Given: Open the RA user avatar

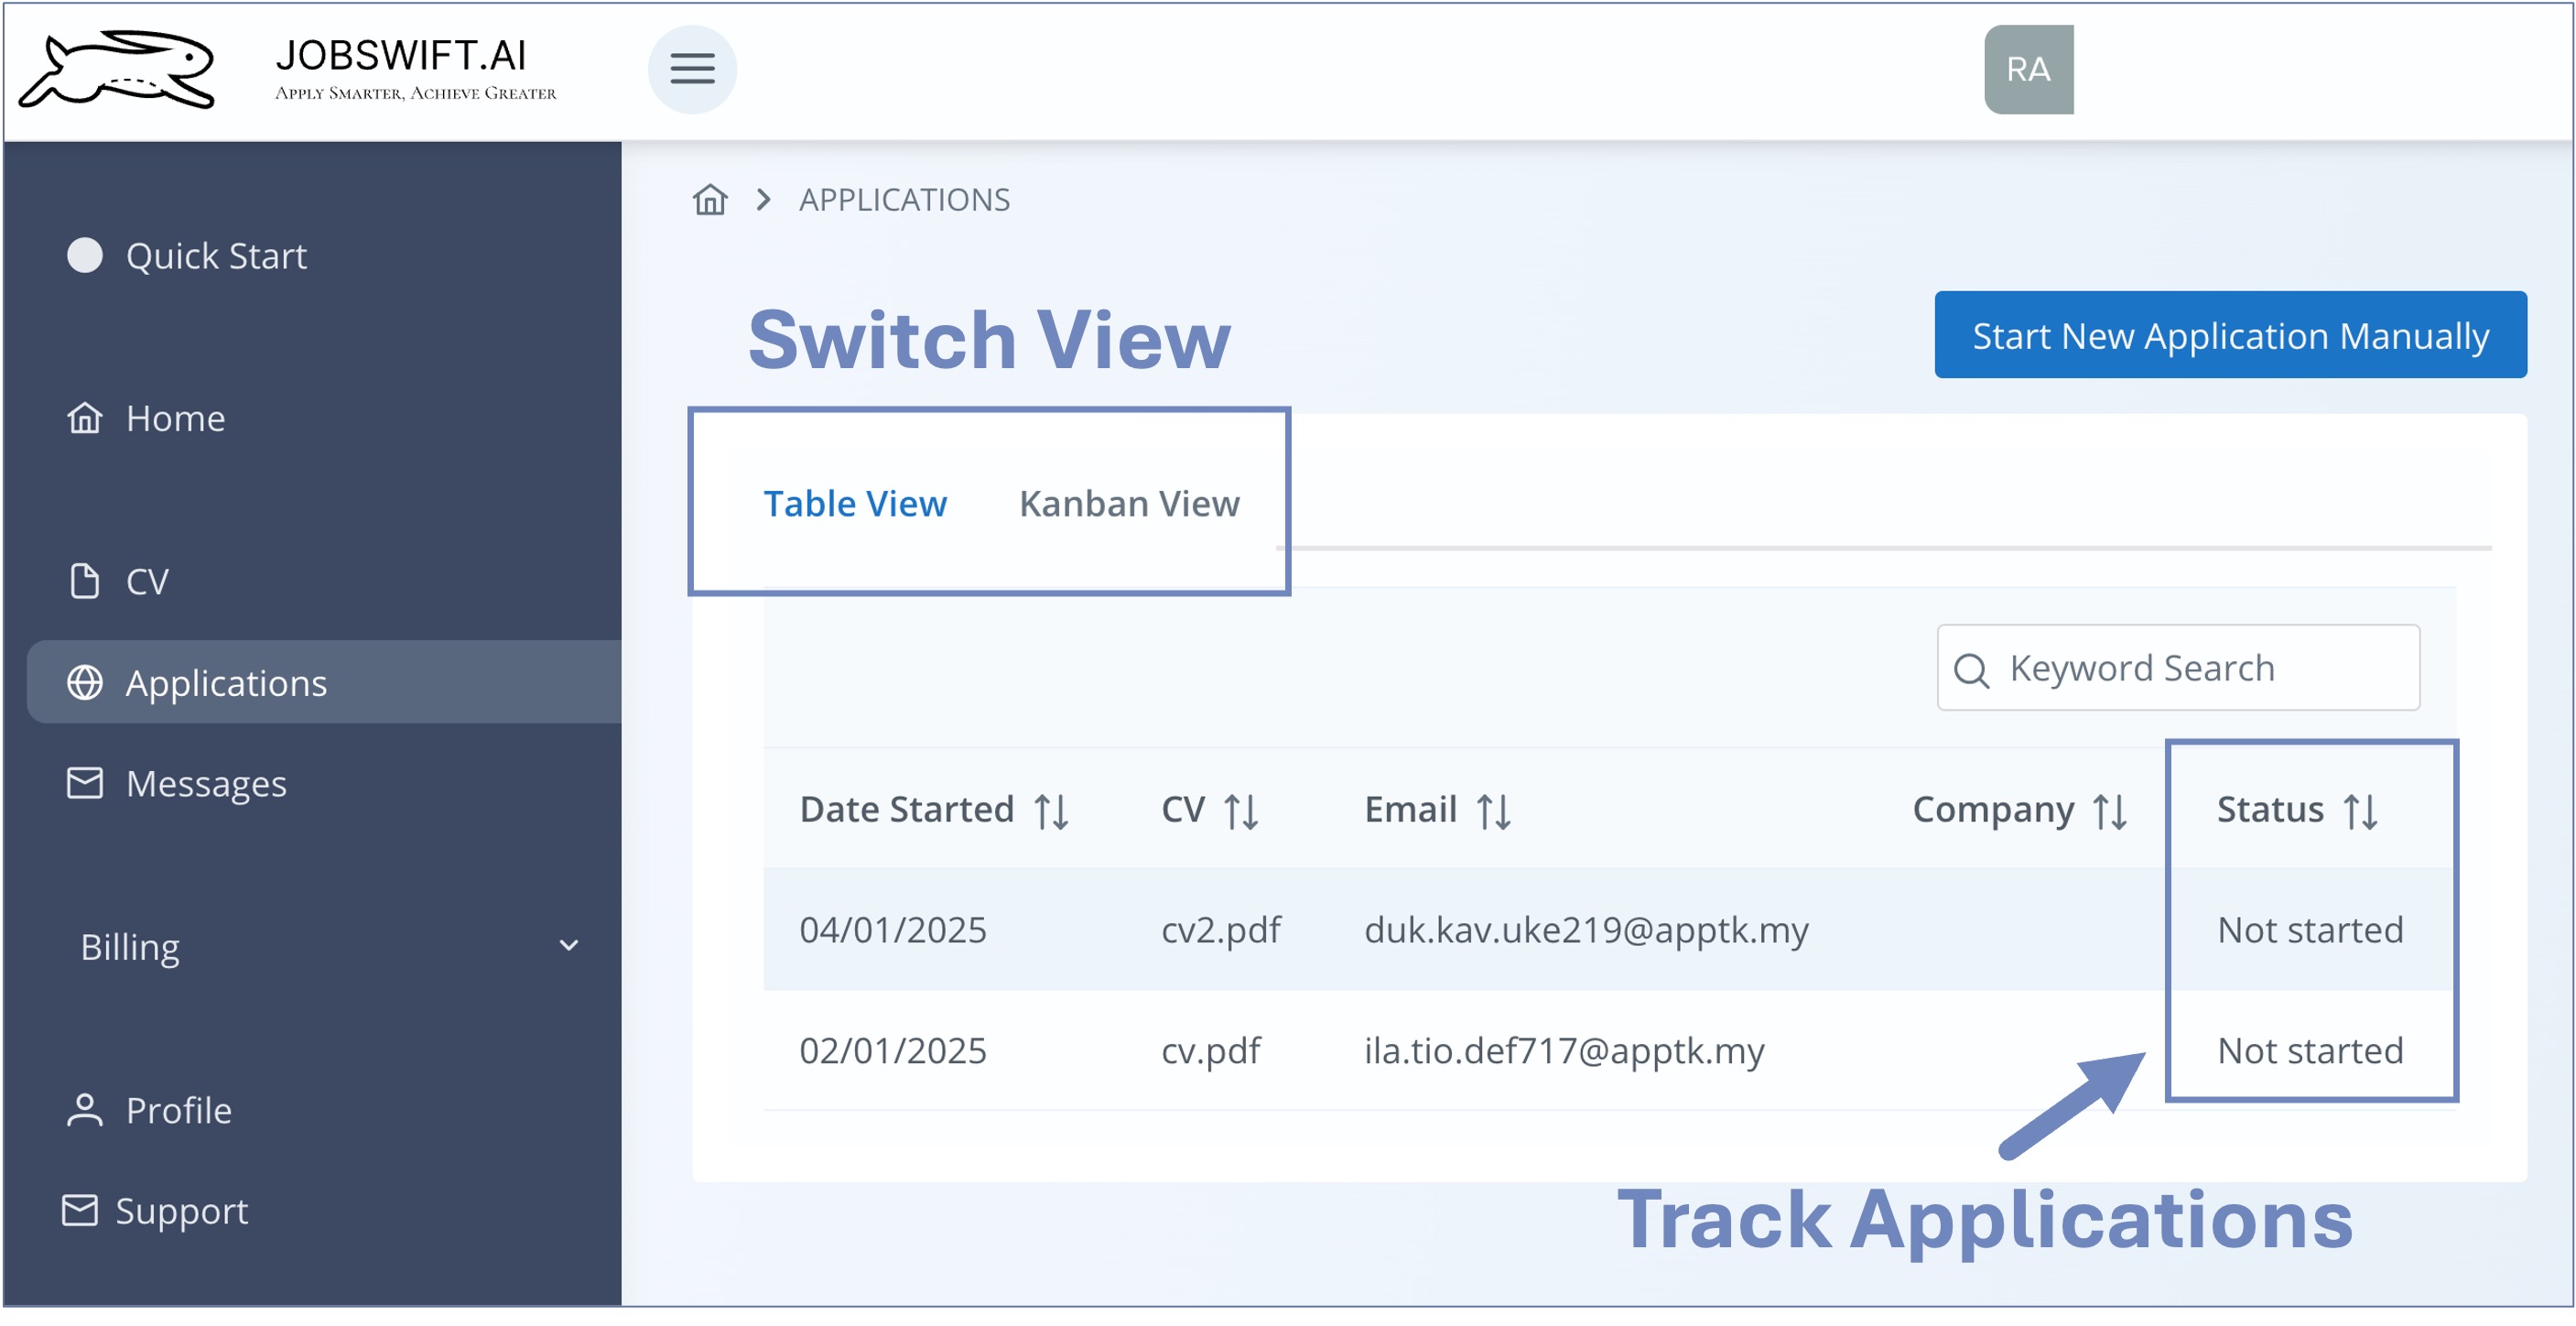Looking at the screenshot, I should click(2028, 69).
